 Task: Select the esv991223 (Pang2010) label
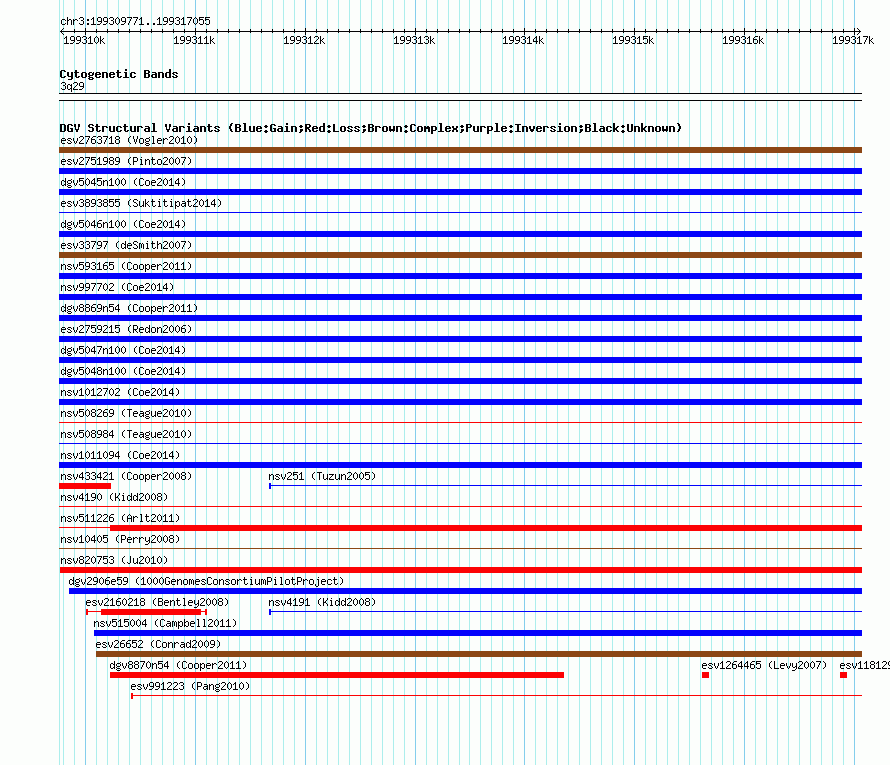click(190, 686)
